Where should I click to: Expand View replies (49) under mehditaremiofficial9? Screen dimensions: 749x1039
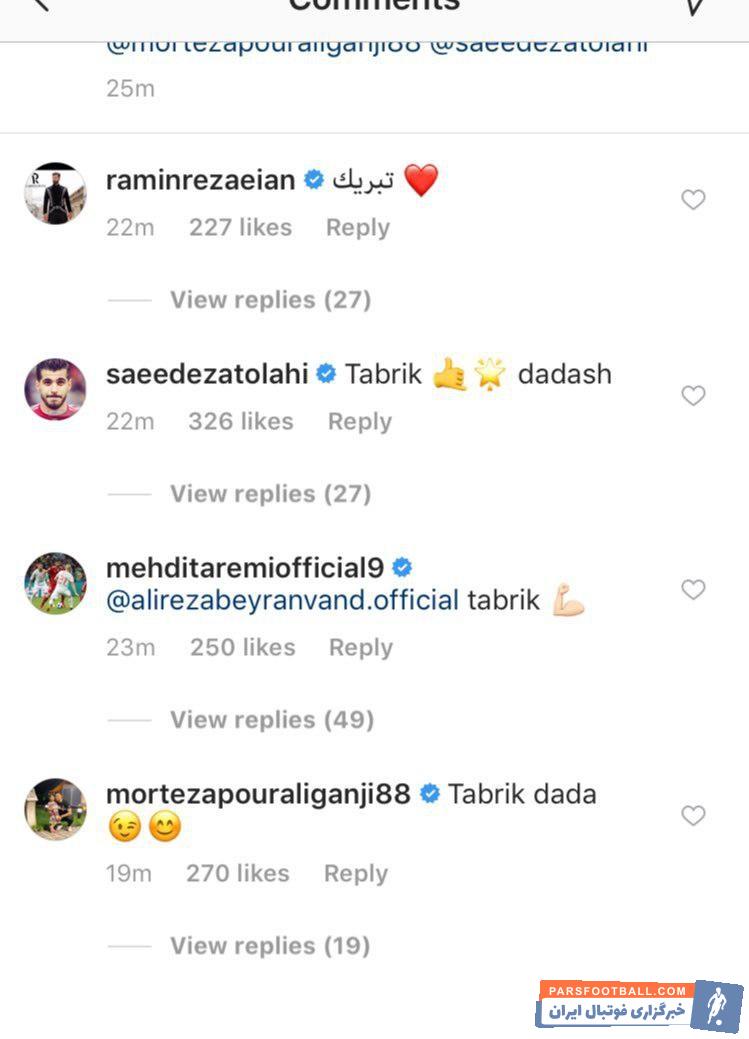271,719
